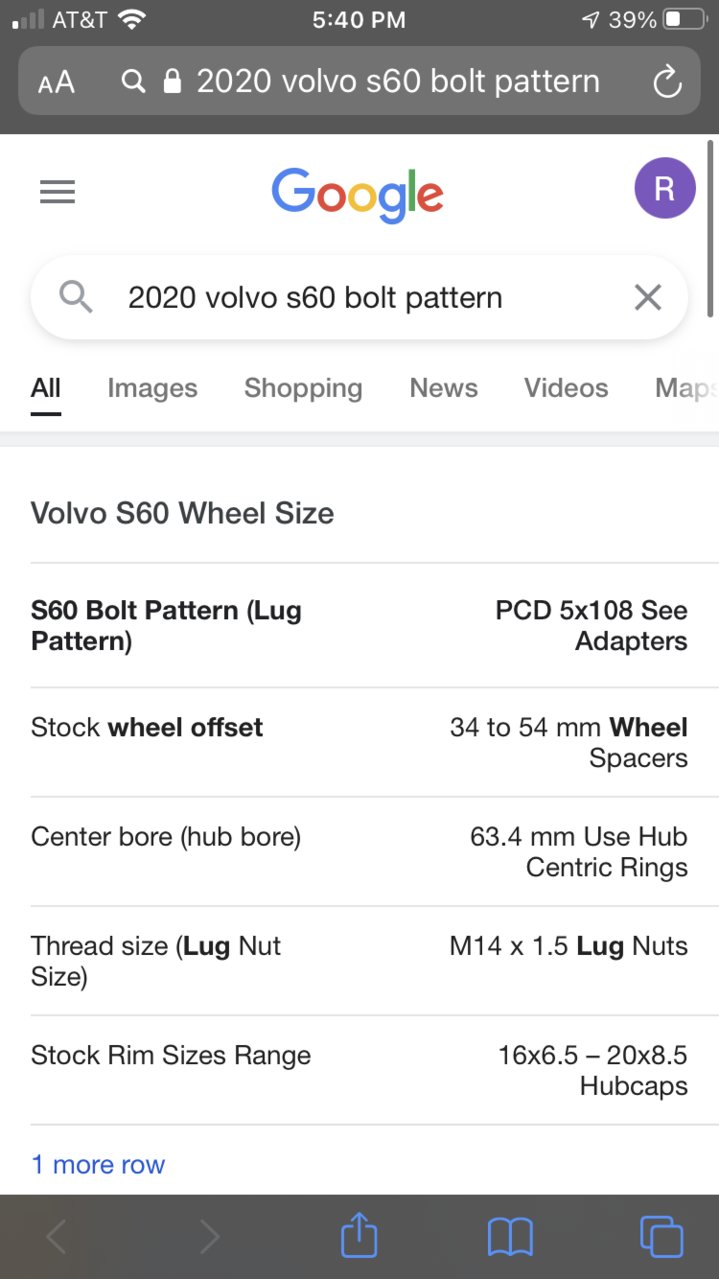
Task: Reload the page with the refresh icon
Action: click(x=667, y=82)
